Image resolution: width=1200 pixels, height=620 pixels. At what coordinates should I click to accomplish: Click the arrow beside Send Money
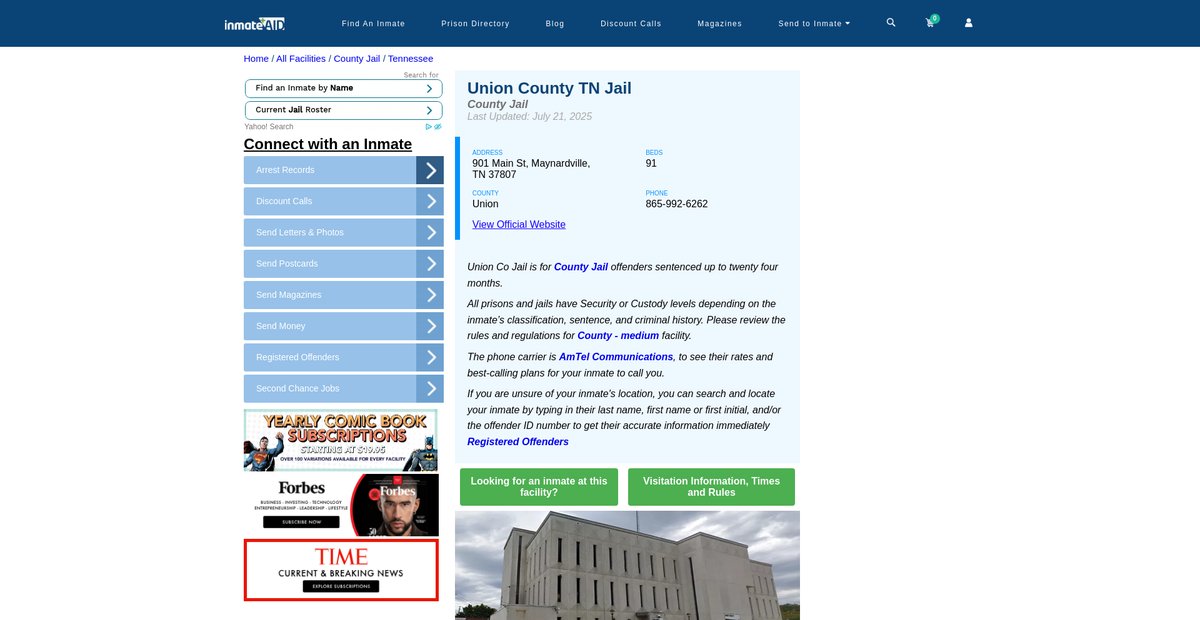[430, 326]
